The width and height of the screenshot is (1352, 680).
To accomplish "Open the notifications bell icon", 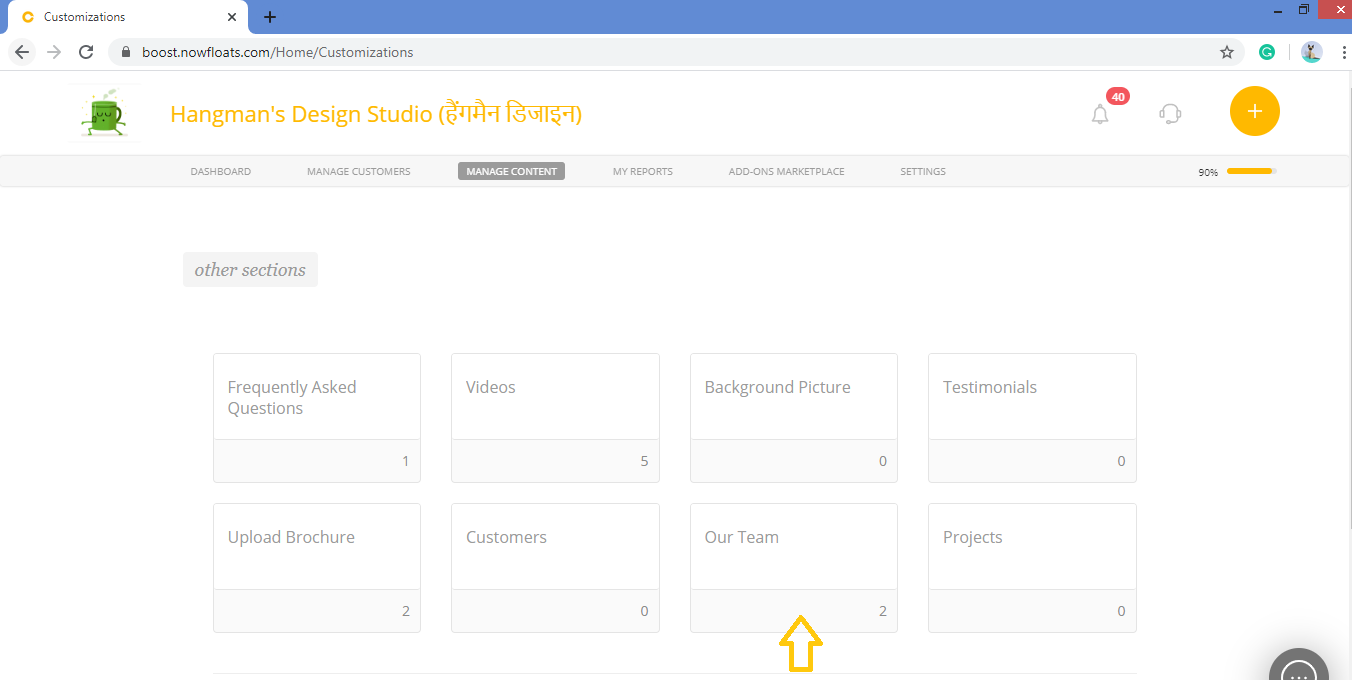I will coord(1100,114).
